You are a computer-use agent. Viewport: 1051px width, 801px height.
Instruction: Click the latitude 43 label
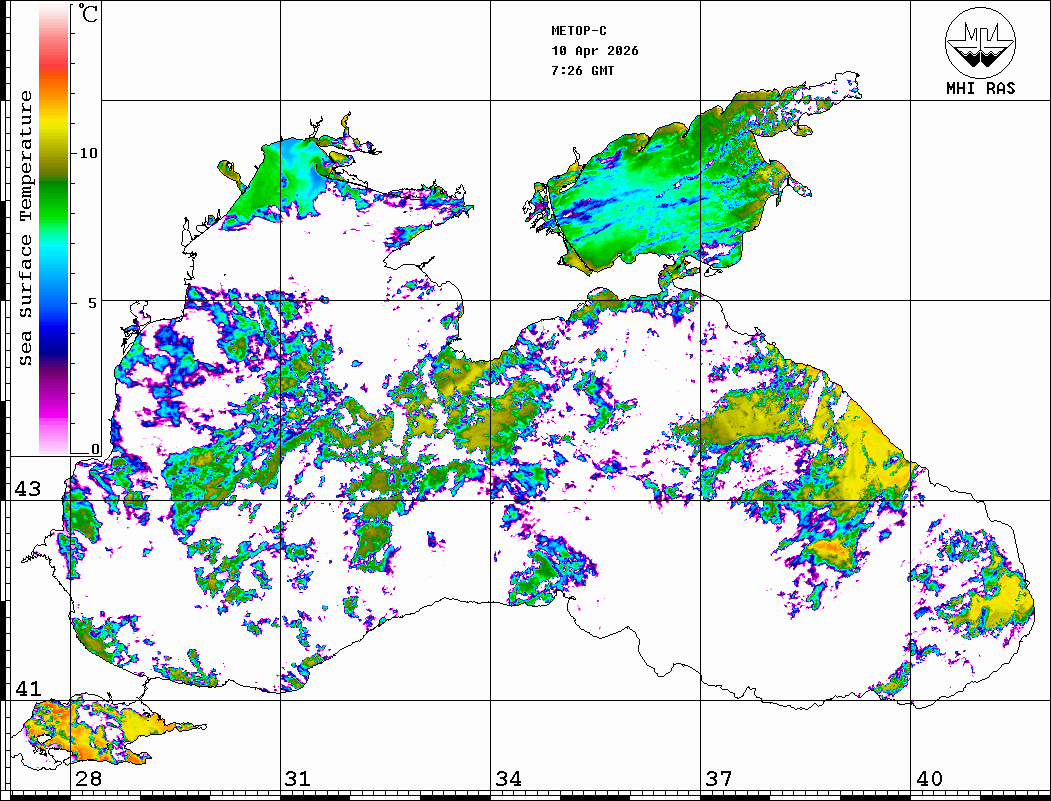click(x=27, y=489)
